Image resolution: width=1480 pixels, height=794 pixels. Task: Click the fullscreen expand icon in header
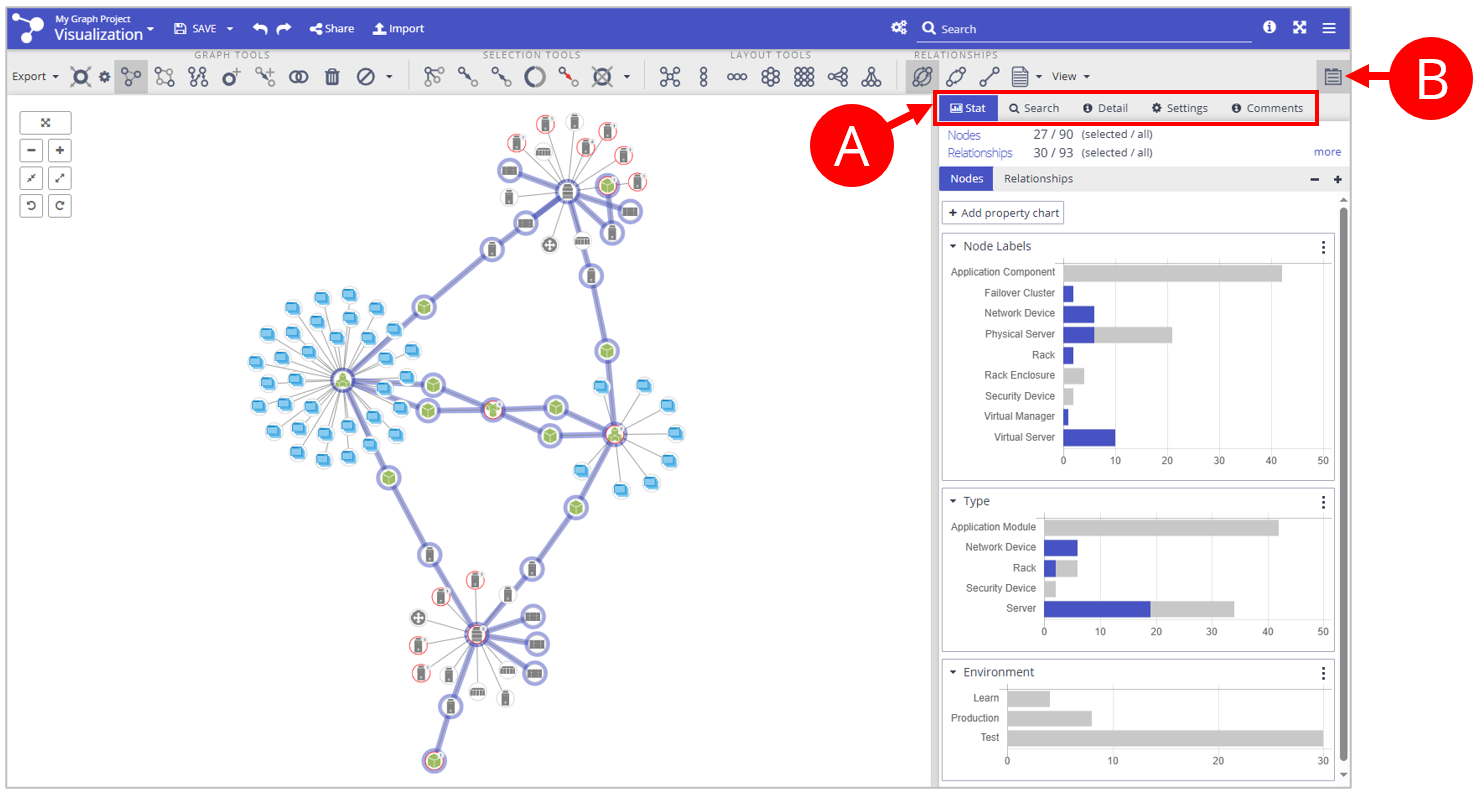pyautogui.click(x=1299, y=28)
